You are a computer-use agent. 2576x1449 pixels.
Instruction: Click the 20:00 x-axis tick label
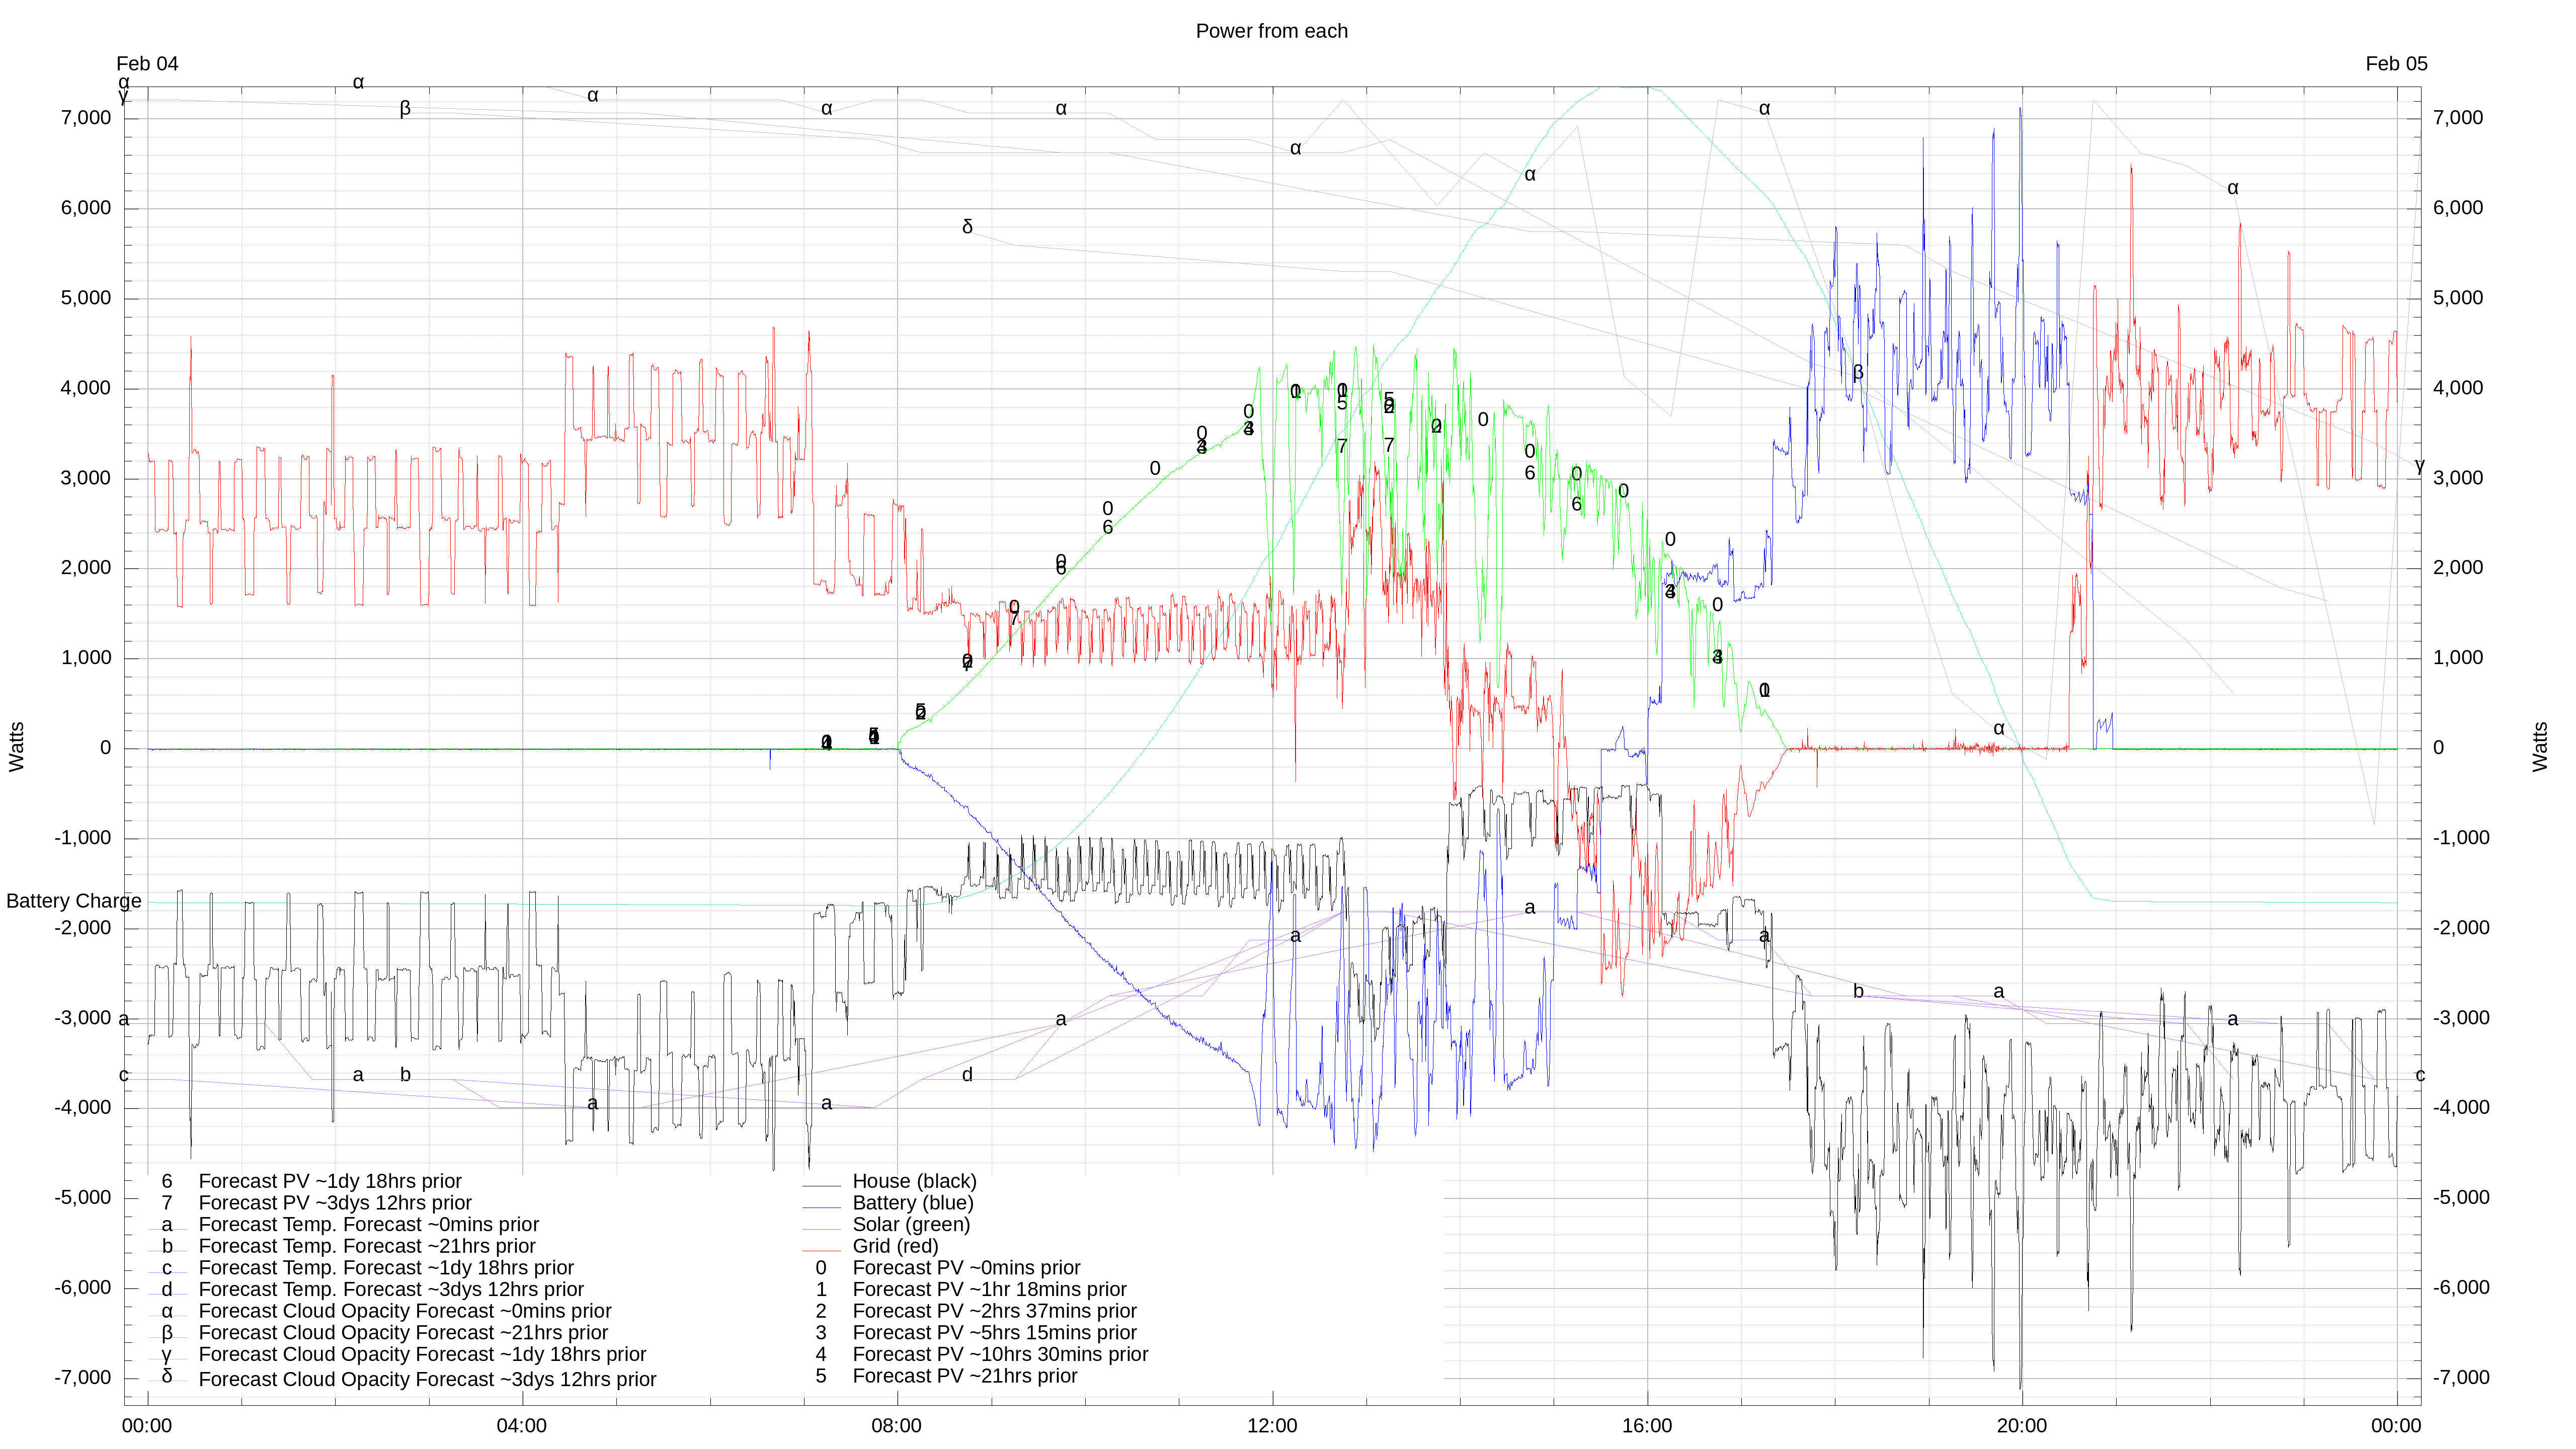pos(2021,1426)
